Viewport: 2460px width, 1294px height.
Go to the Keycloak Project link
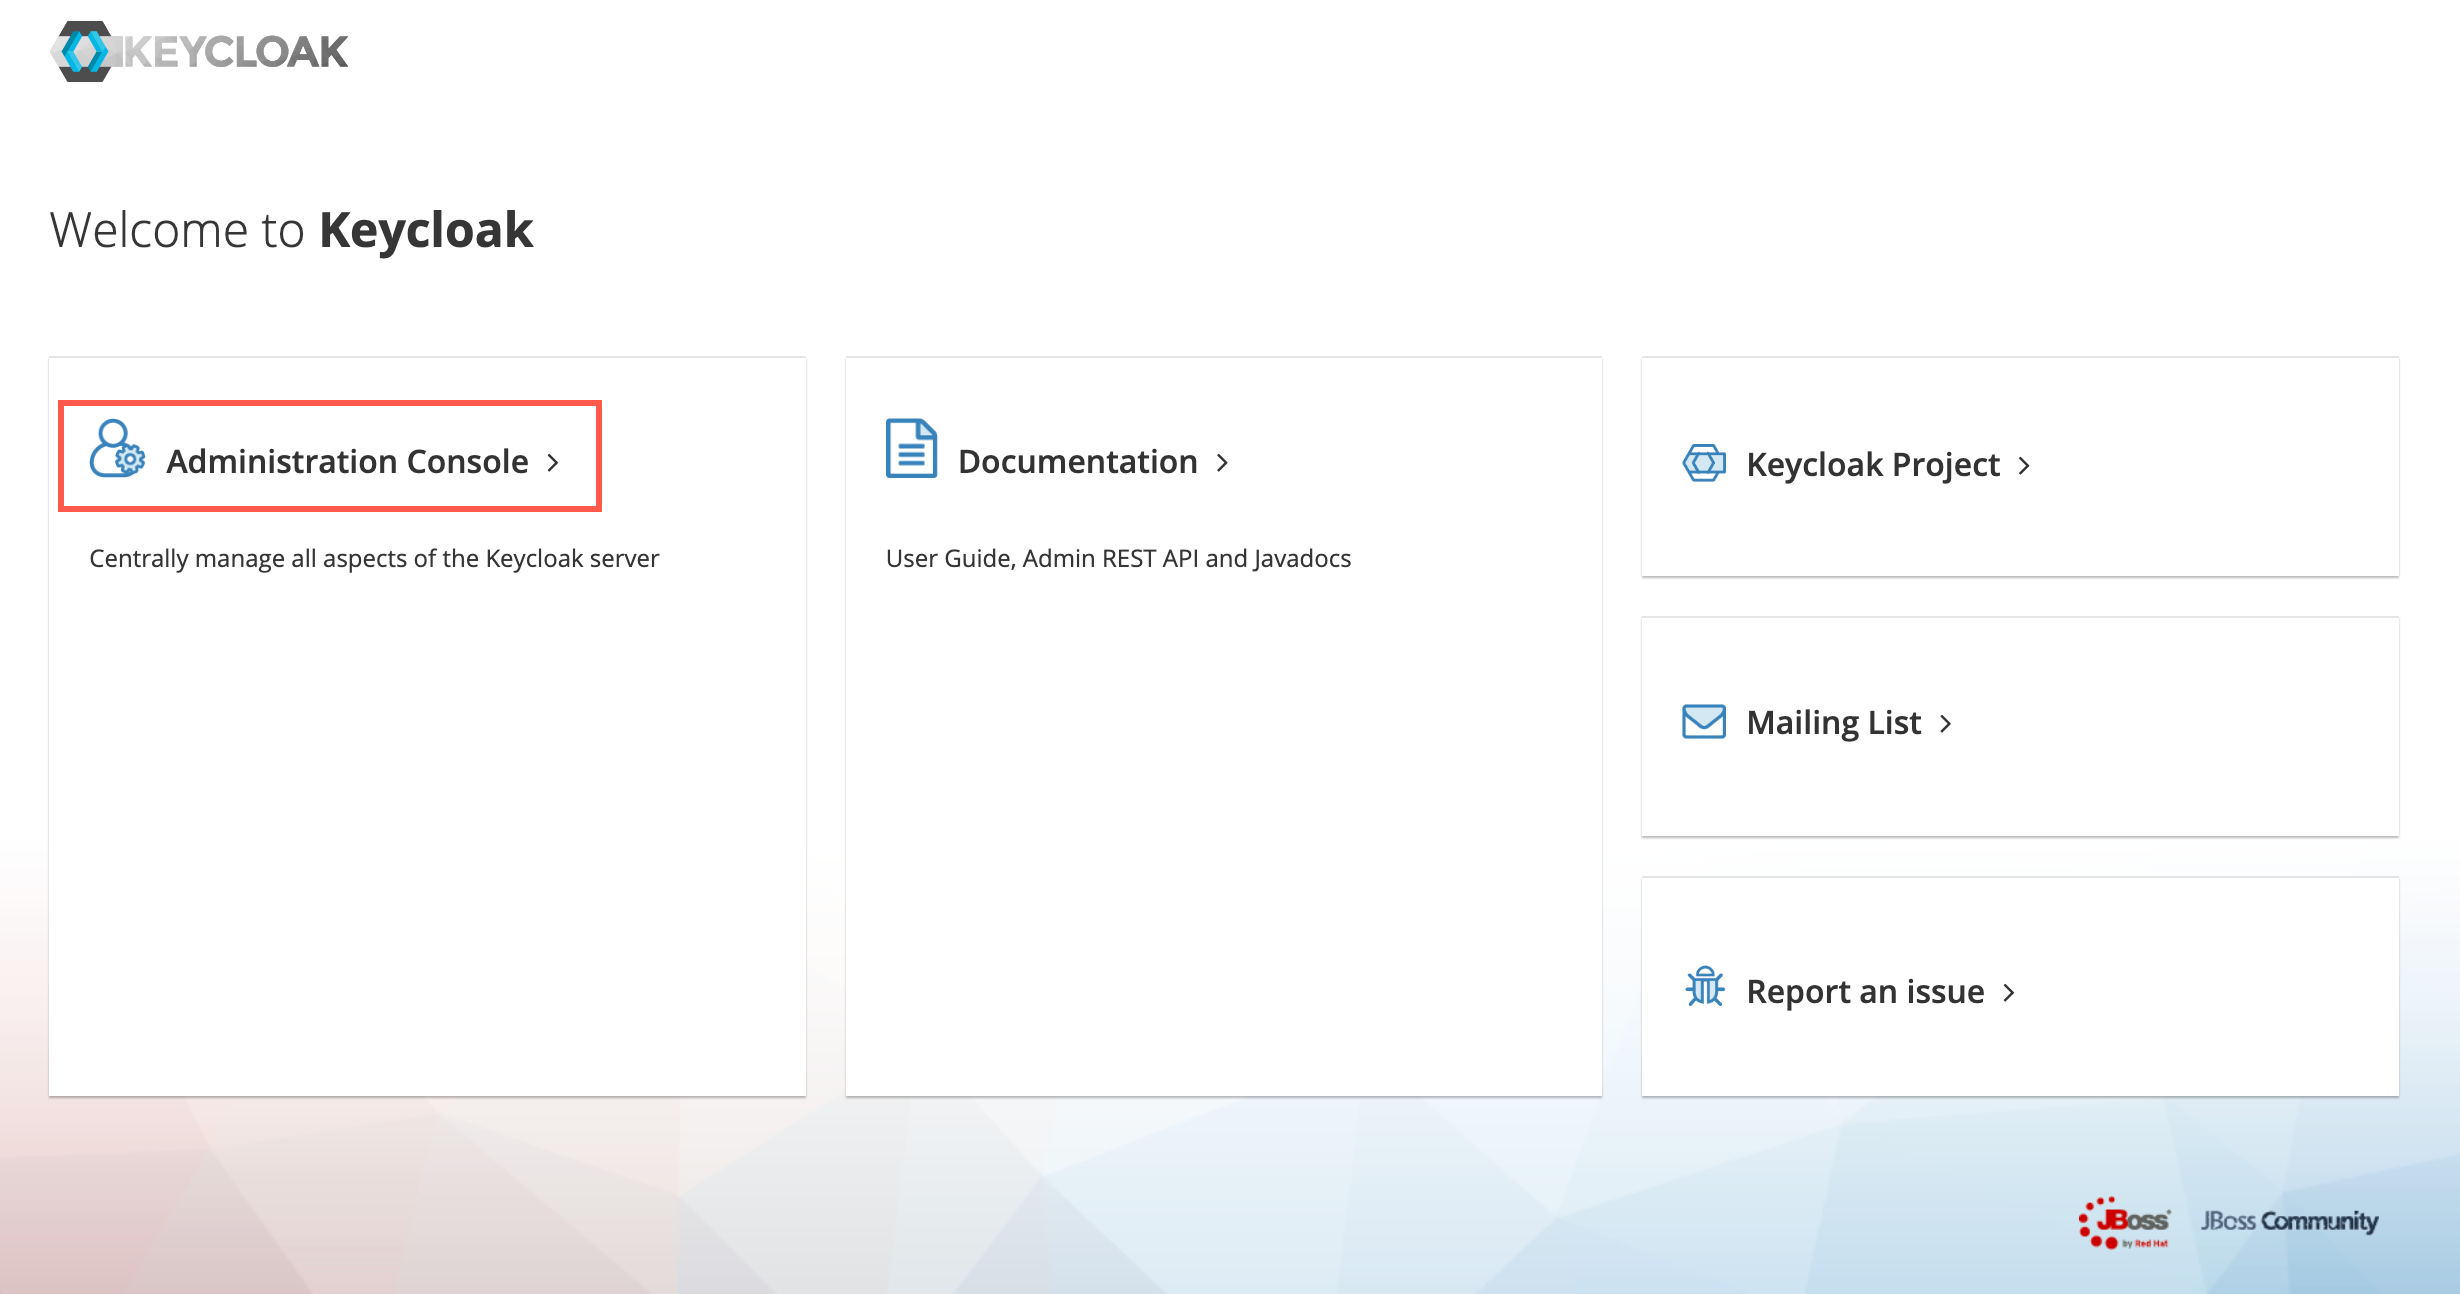(1872, 464)
